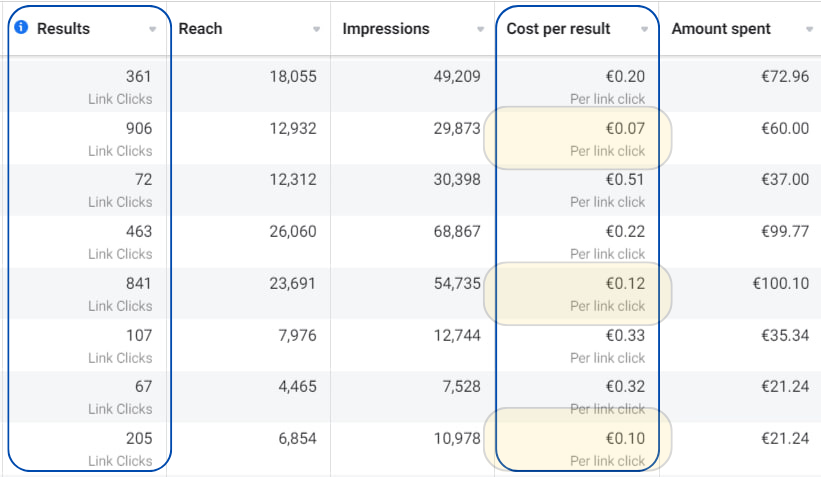Click the €100.10 amount spent value
Viewport: 821px width, 477px height.
(780, 283)
